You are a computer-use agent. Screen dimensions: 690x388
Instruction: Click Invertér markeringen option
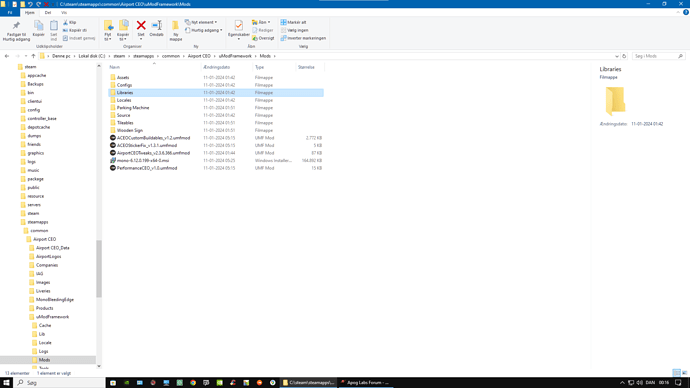click(x=303, y=38)
